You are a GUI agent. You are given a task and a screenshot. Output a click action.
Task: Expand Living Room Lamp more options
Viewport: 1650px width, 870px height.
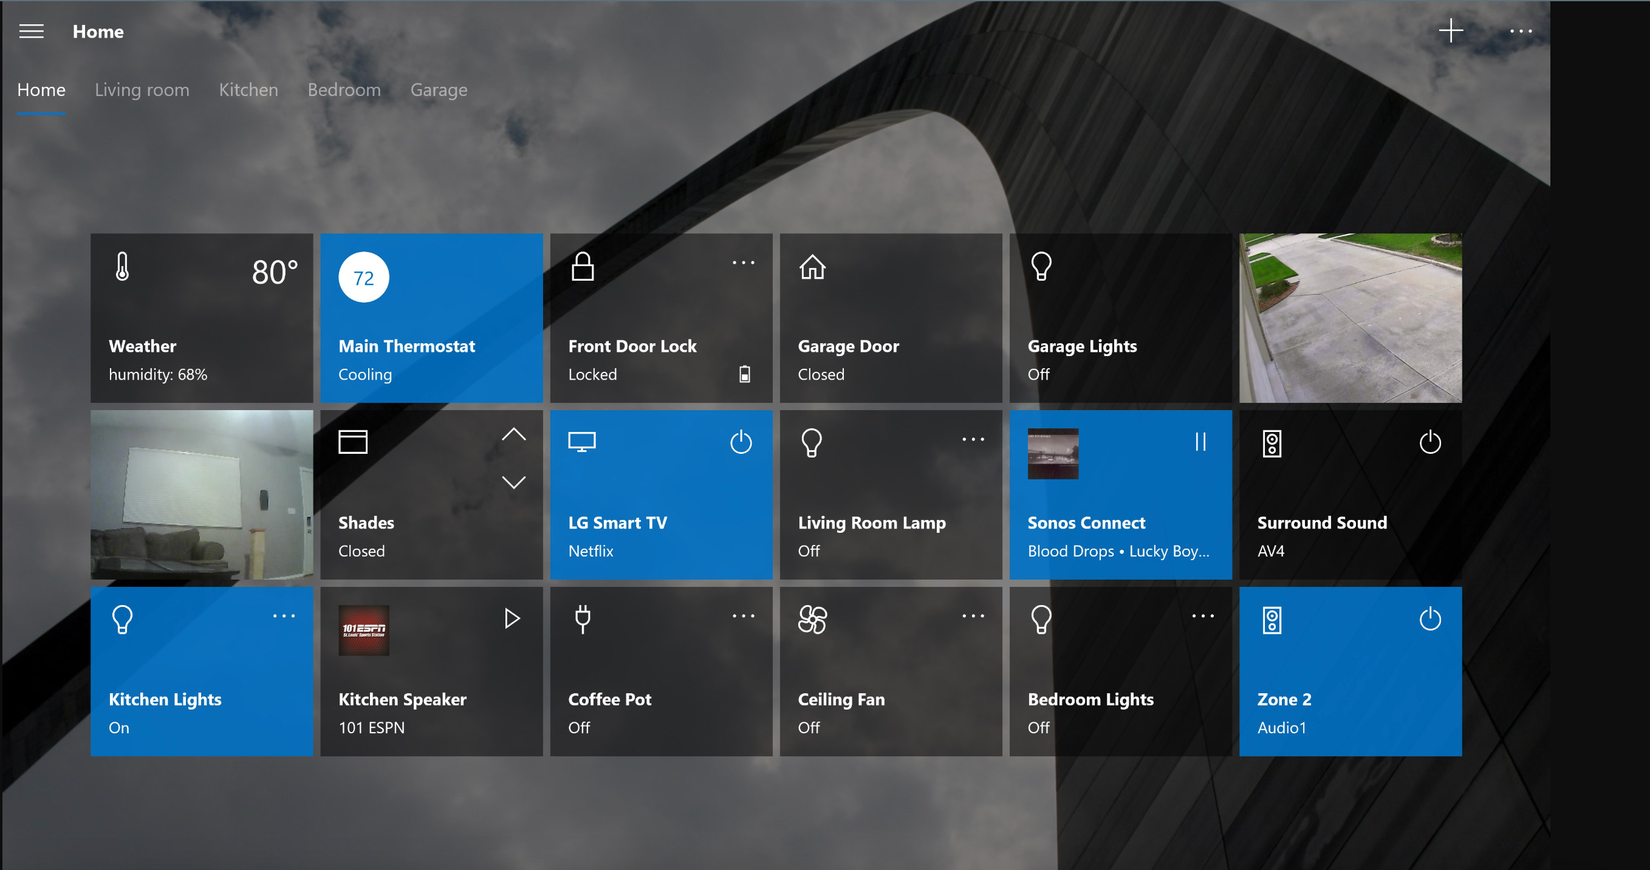(x=972, y=440)
